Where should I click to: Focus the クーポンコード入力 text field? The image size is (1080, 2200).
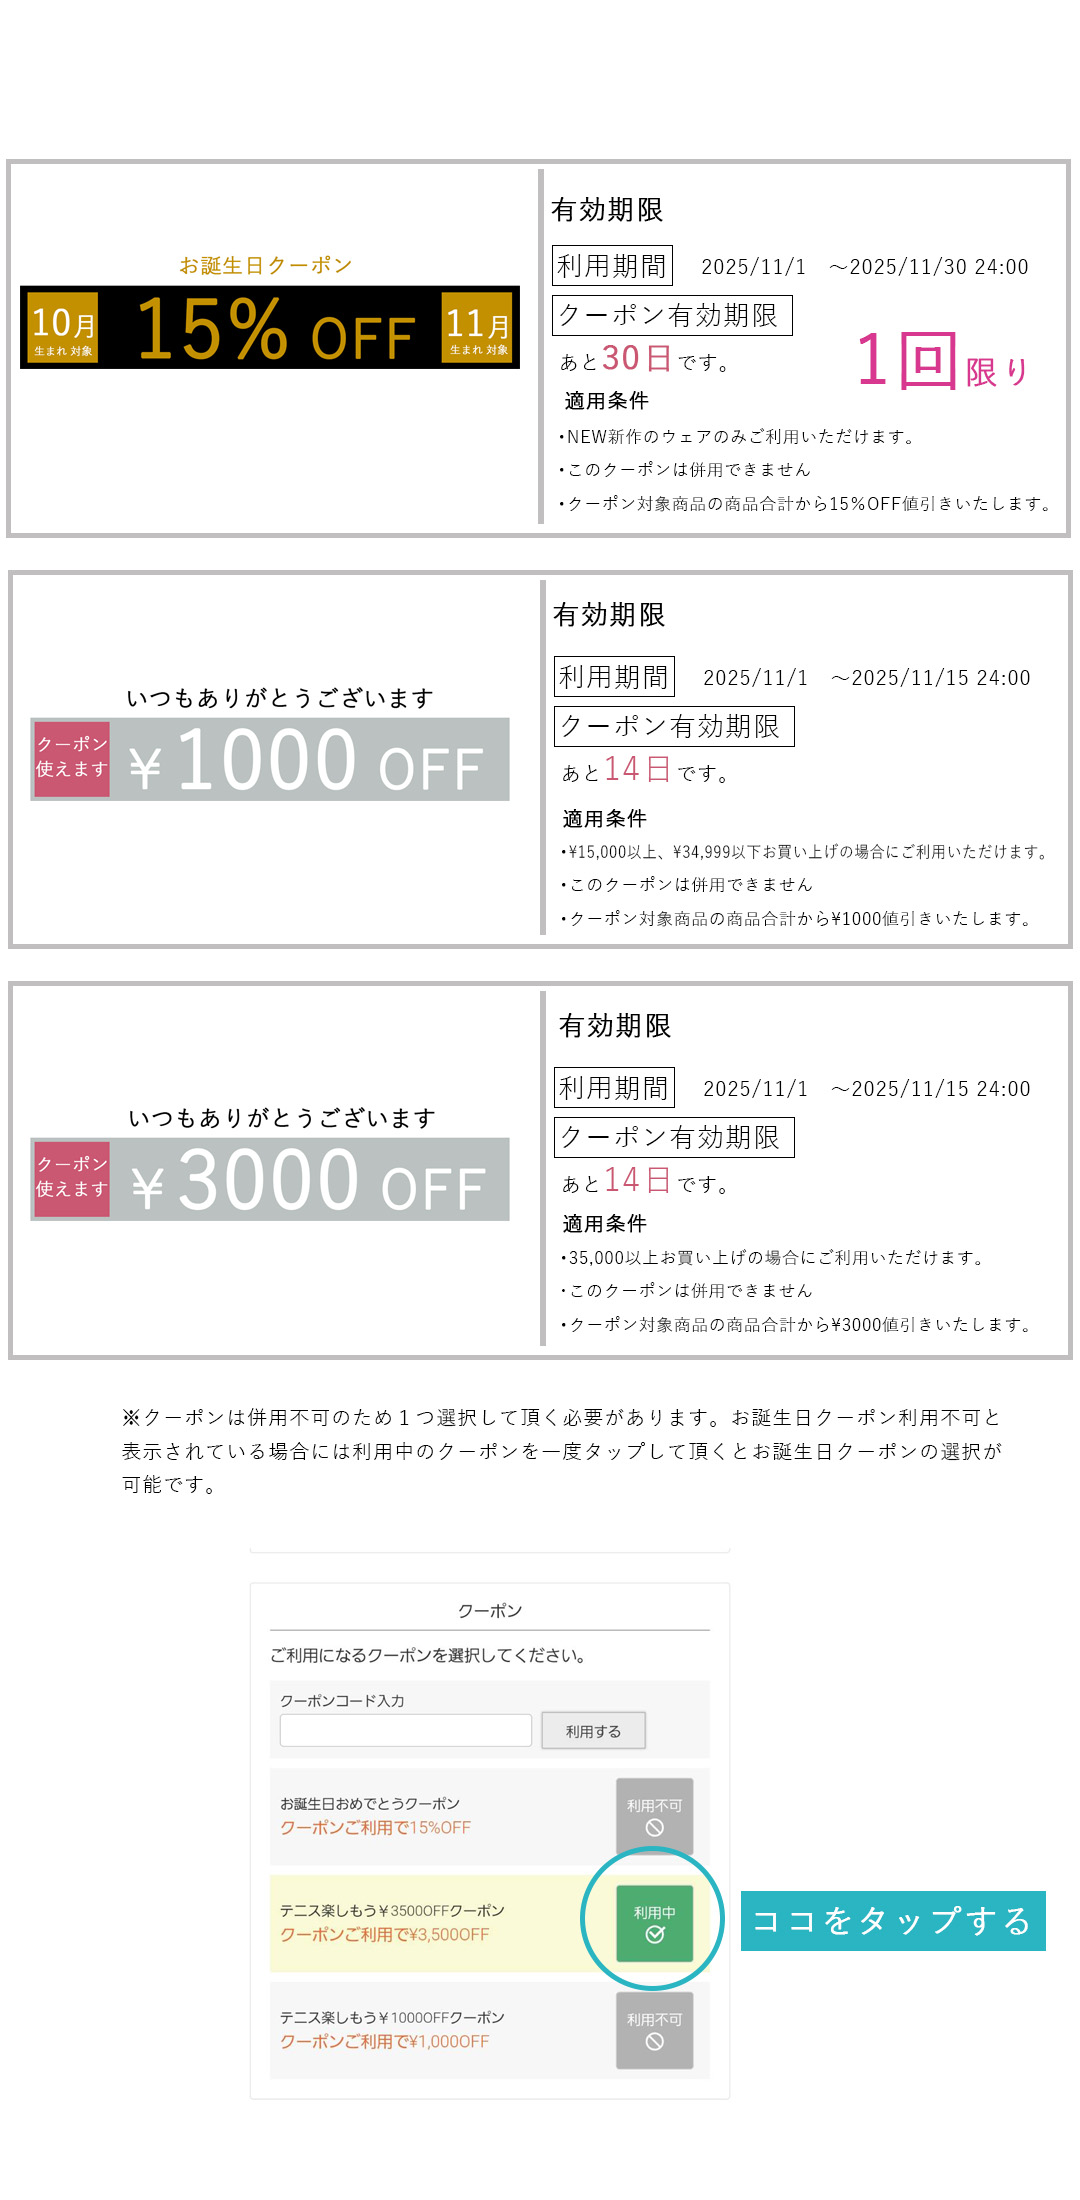coord(405,1731)
